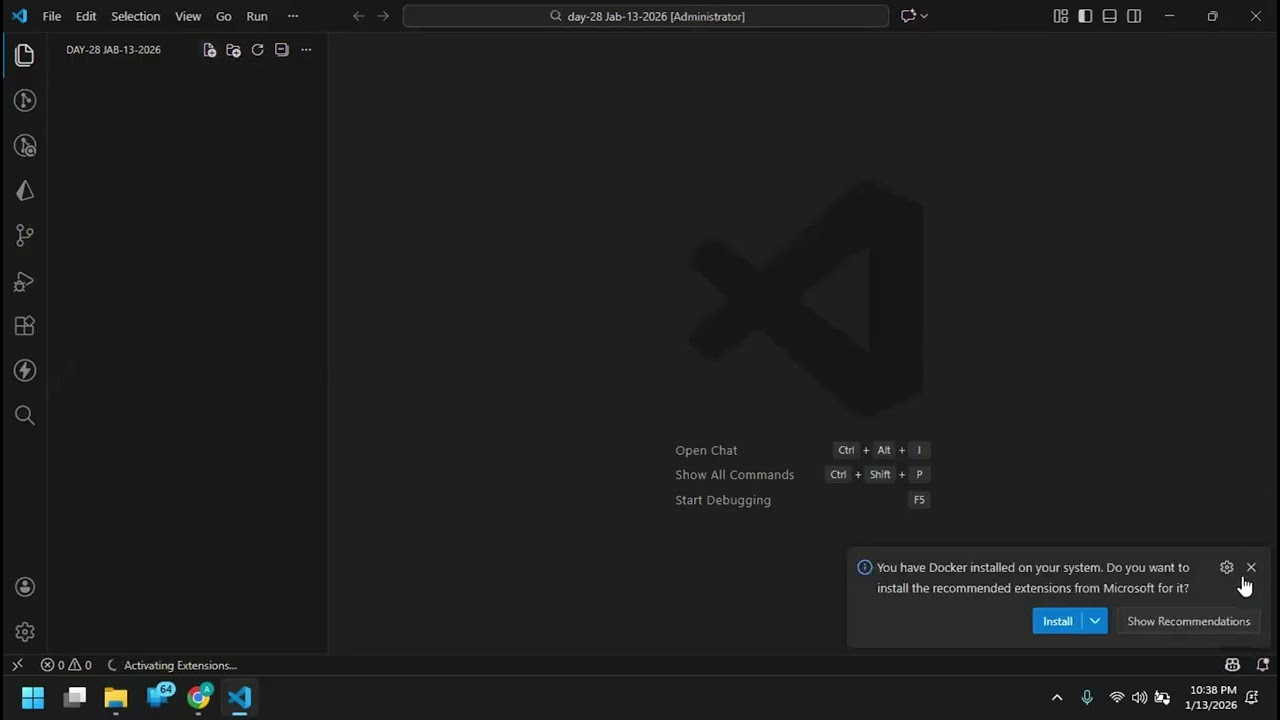
Task: Open the Copilot chat icon in title bar
Action: (908, 16)
